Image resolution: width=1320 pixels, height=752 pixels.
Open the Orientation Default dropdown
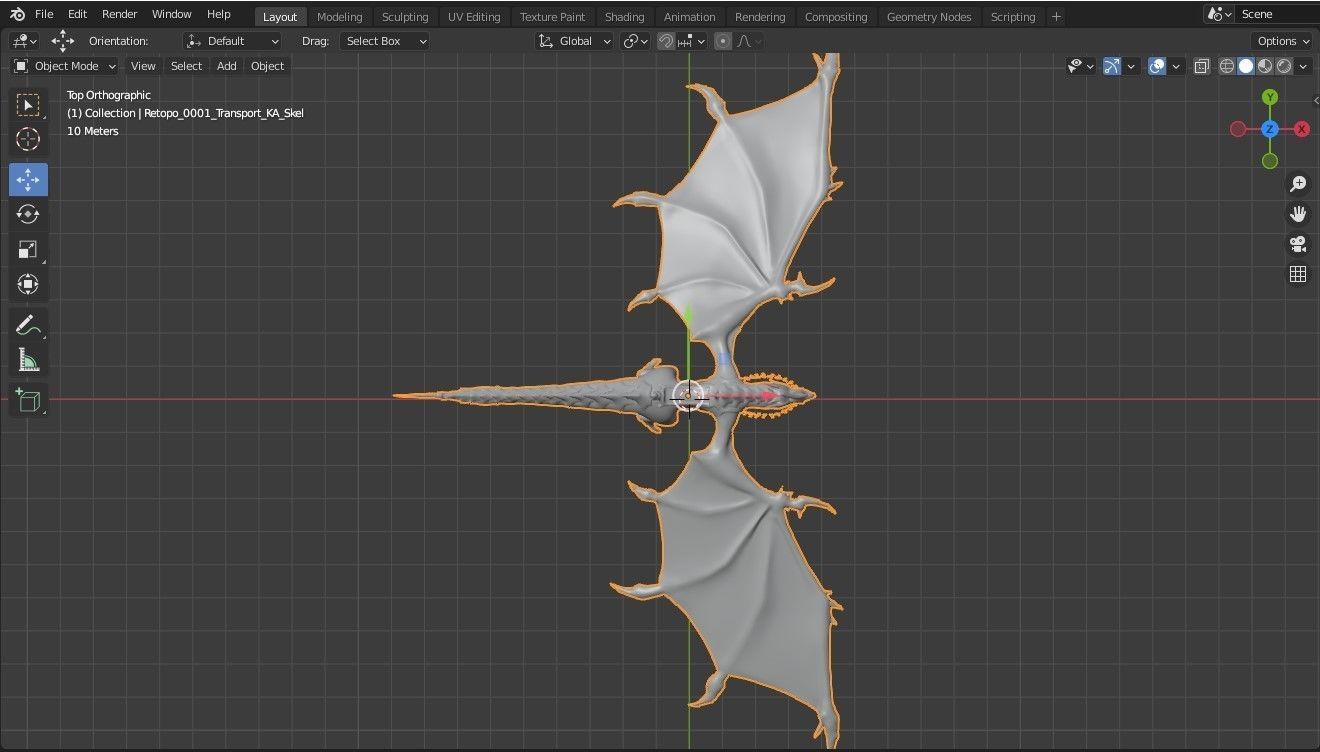pos(233,41)
